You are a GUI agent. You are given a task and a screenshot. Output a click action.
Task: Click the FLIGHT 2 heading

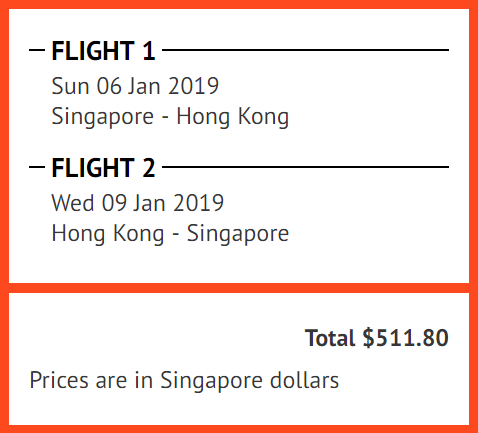click(x=103, y=168)
